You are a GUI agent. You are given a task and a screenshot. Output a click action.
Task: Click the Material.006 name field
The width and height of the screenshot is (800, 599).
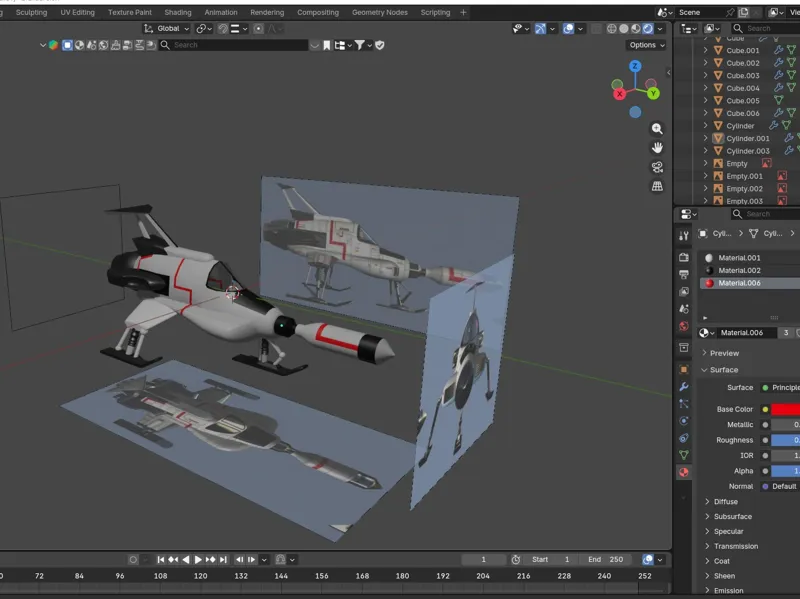(746, 333)
